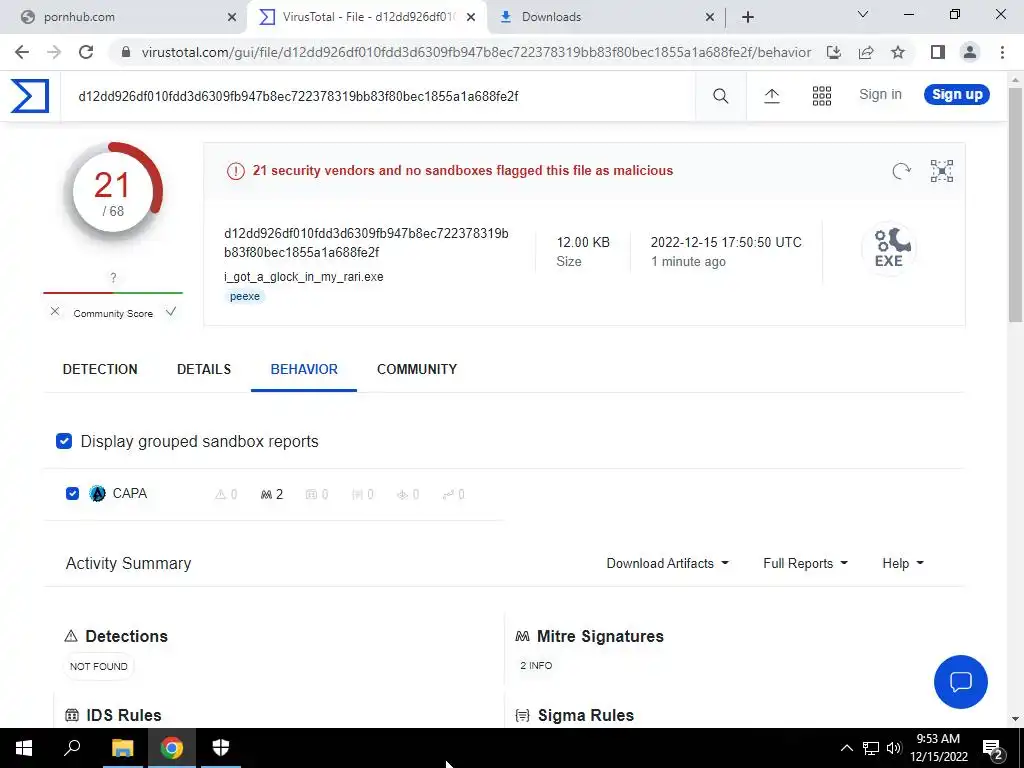Image resolution: width=1024 pixels, height=768 pixels.
Task: Click the volume speaker tray icon
Action: click(x=894, y=748)
